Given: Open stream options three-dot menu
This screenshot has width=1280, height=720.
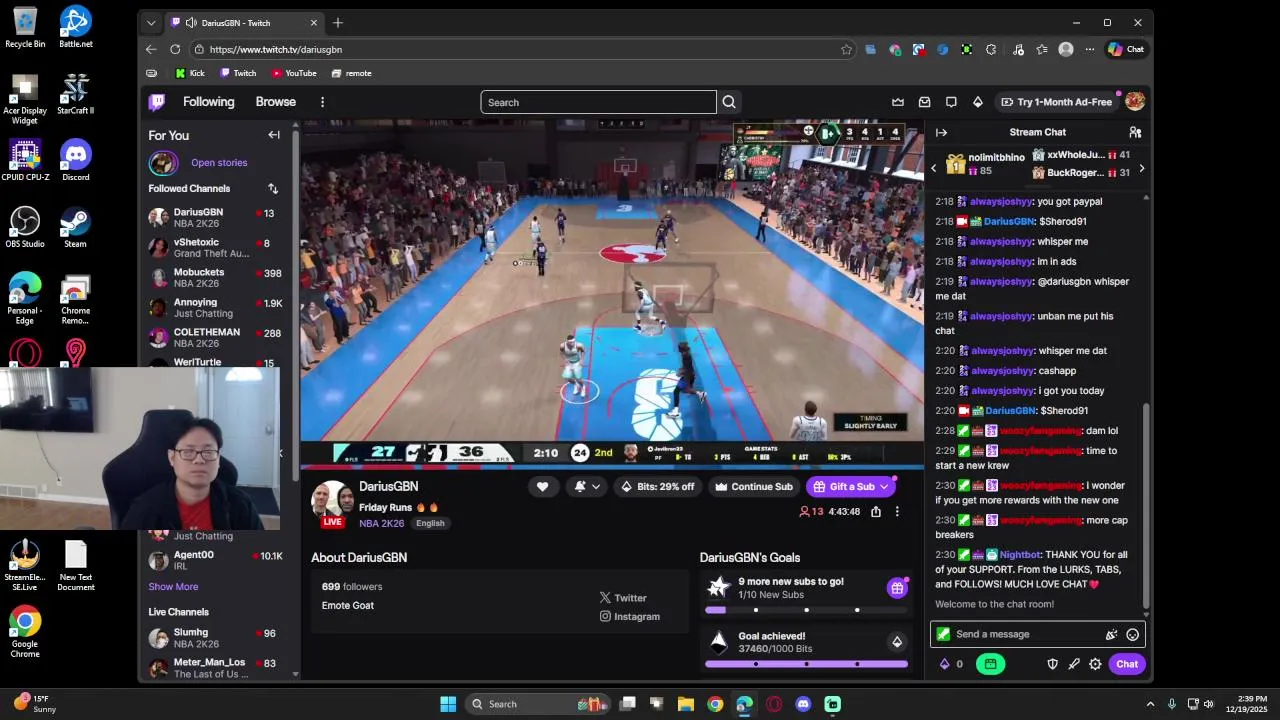Looking at the screenshot, I should pyautogui.click(x=897, y=511).
